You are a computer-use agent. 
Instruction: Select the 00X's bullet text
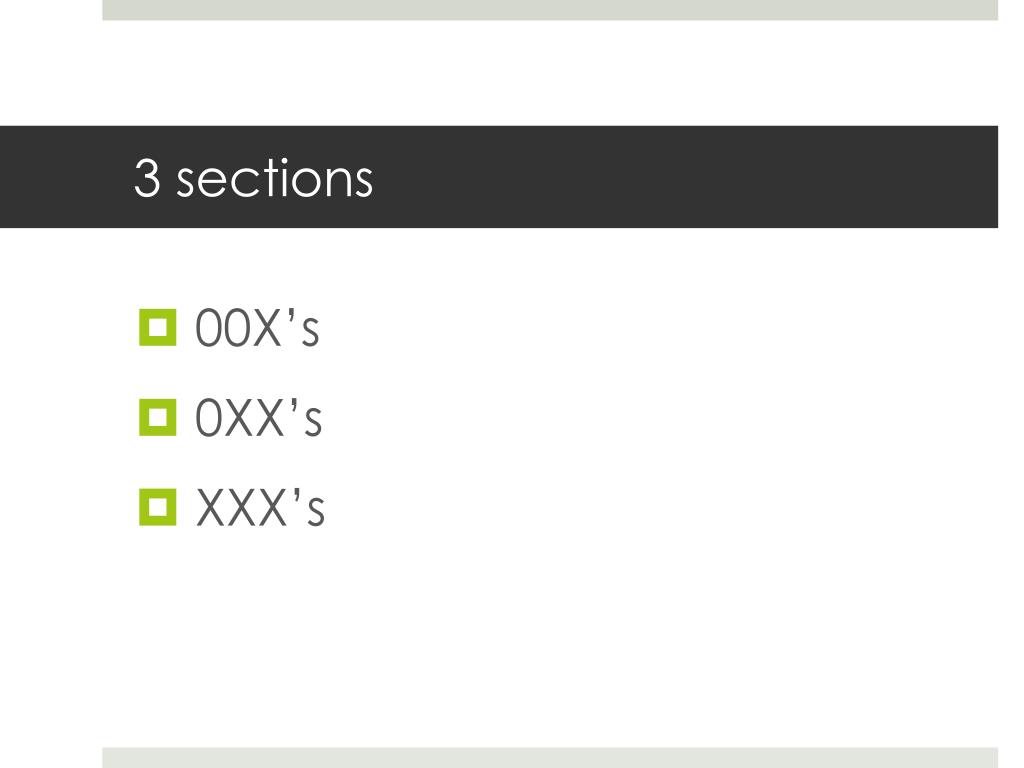(x=257, y=329)
